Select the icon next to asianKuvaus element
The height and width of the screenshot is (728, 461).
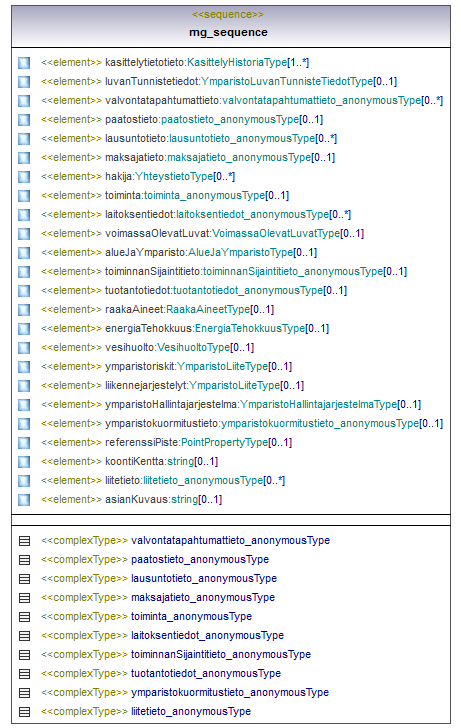point(24,500)
